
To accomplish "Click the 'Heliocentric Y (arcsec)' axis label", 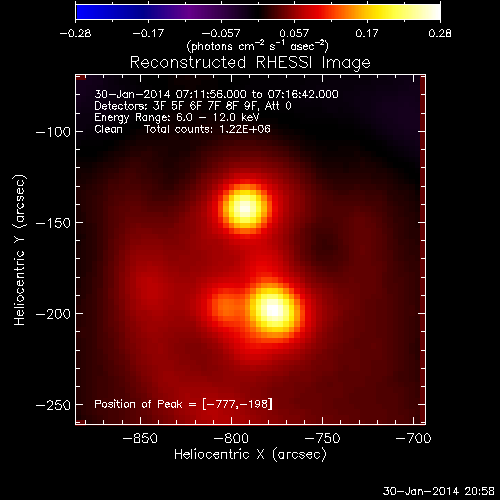I will click(x=19, y=250).
